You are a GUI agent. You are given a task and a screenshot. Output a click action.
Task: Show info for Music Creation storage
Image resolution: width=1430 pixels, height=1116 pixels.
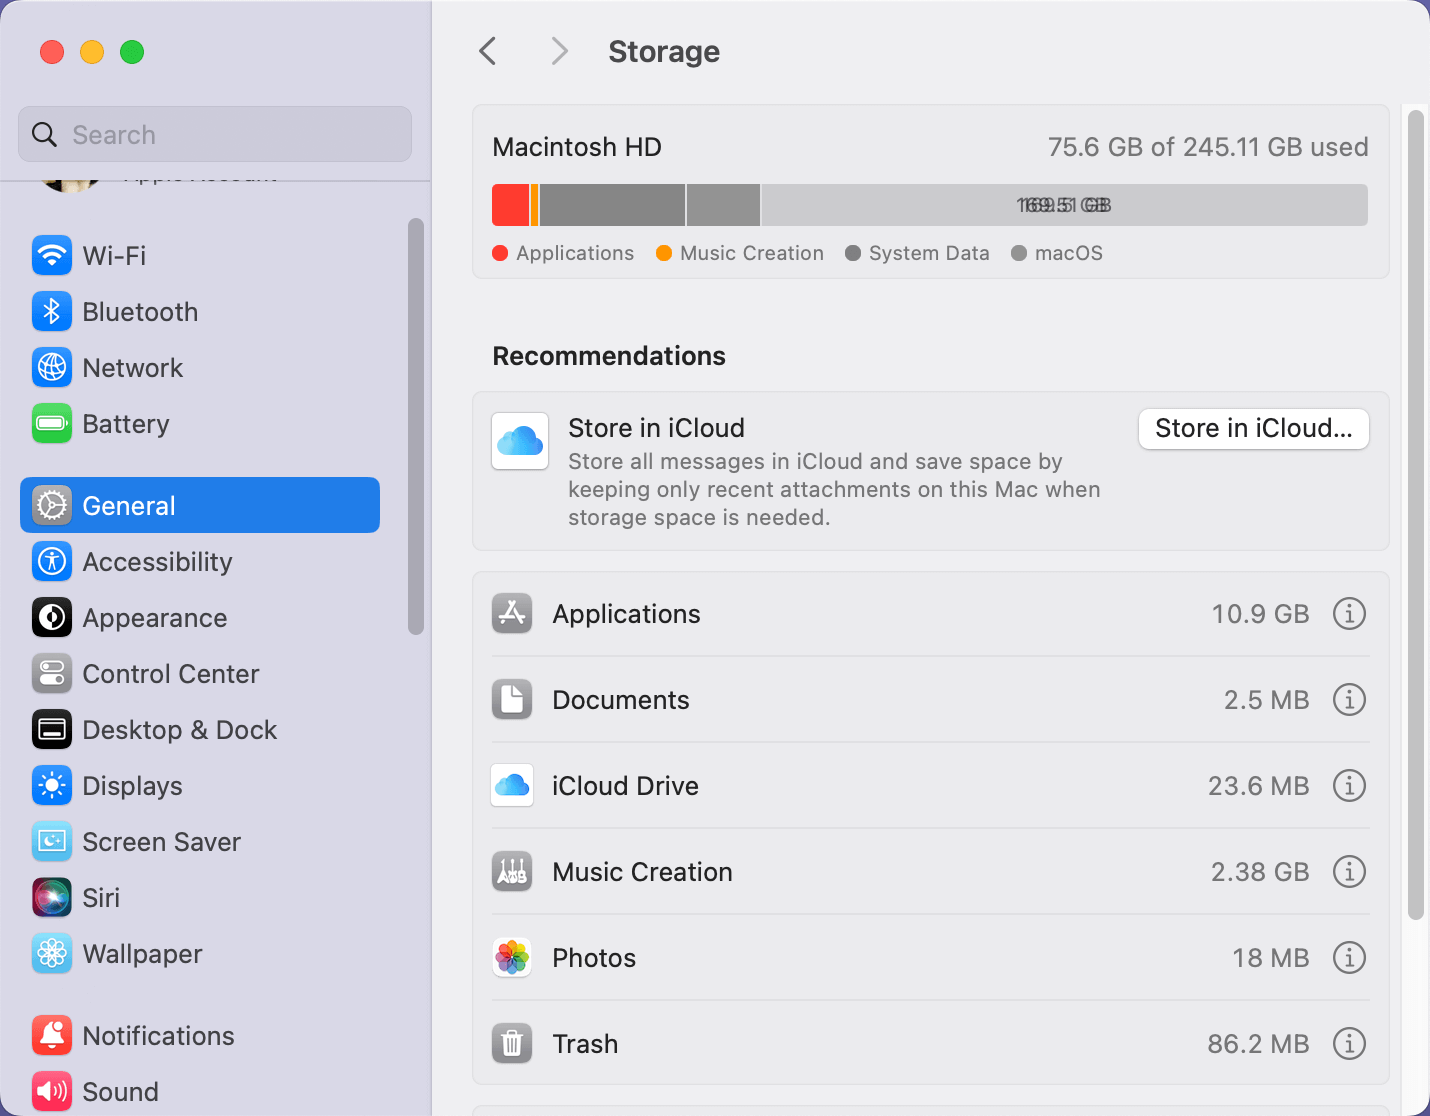[1349, 871]
